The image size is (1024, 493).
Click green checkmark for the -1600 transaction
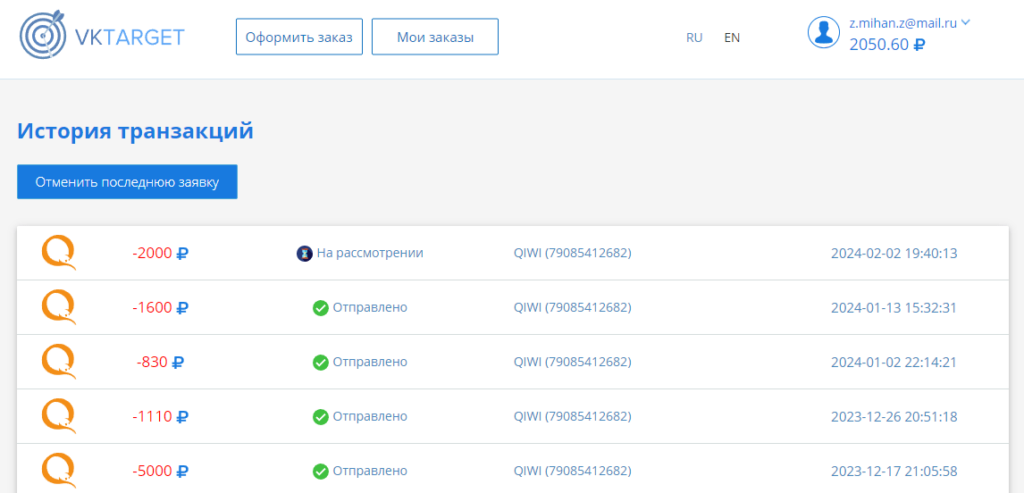(320, 308)
